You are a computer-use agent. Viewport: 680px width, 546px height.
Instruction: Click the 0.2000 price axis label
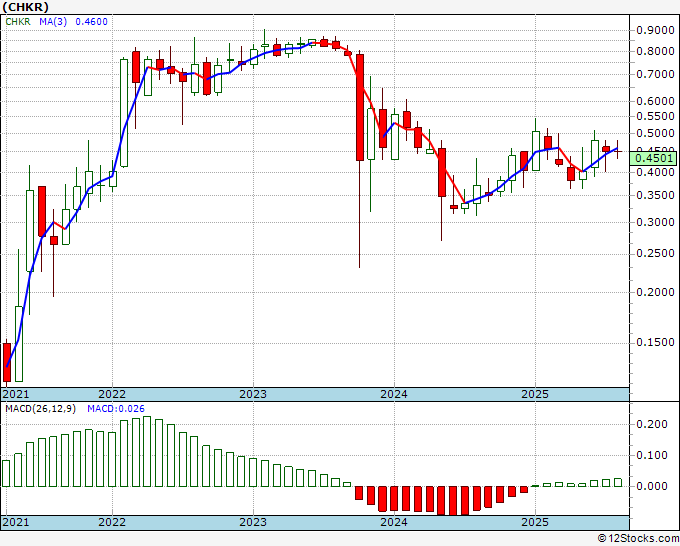click(x=655, y=292)
